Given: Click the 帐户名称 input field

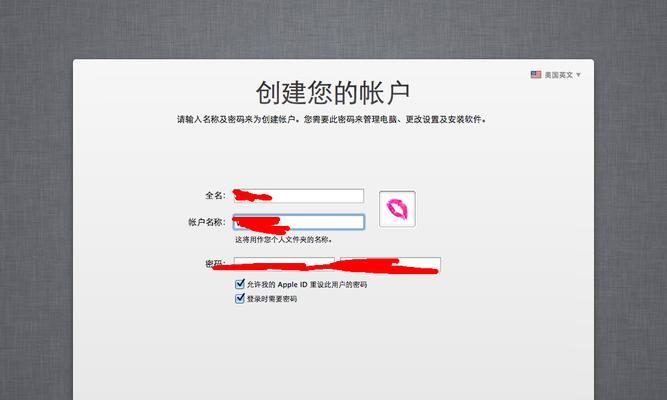Looking at the screenshot, I should 299,222.
